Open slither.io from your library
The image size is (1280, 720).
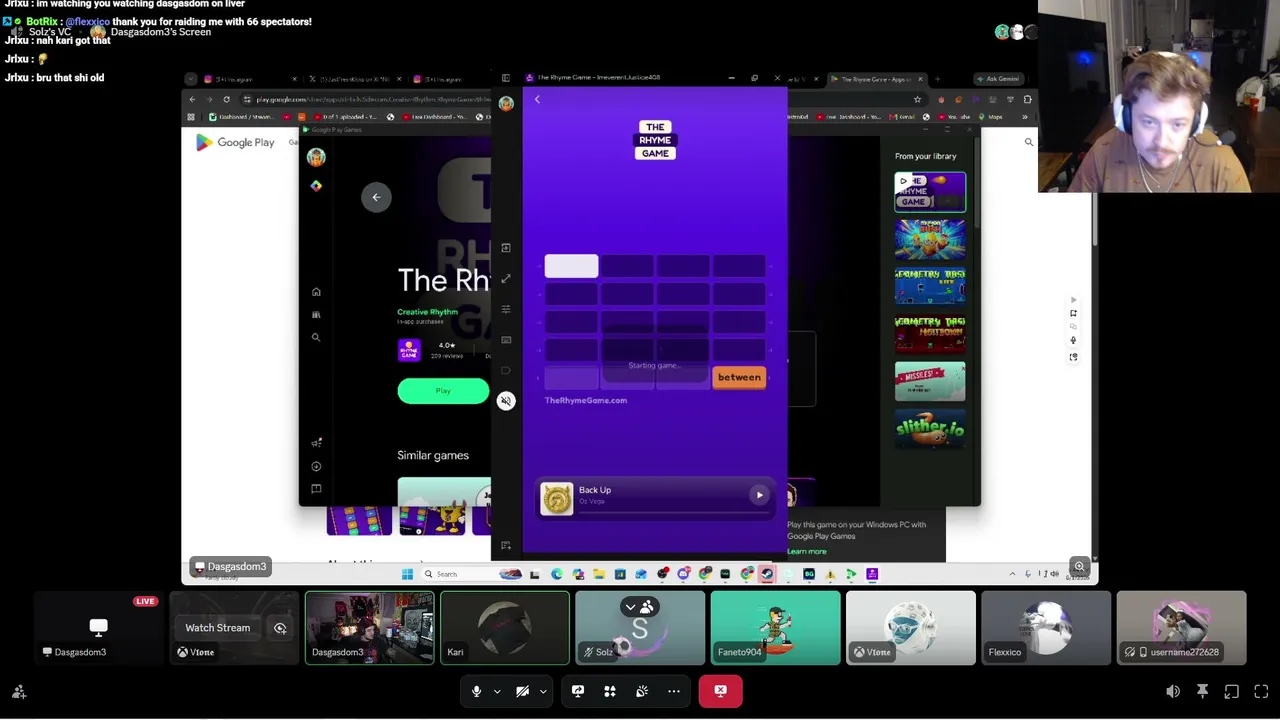[930, 429]
